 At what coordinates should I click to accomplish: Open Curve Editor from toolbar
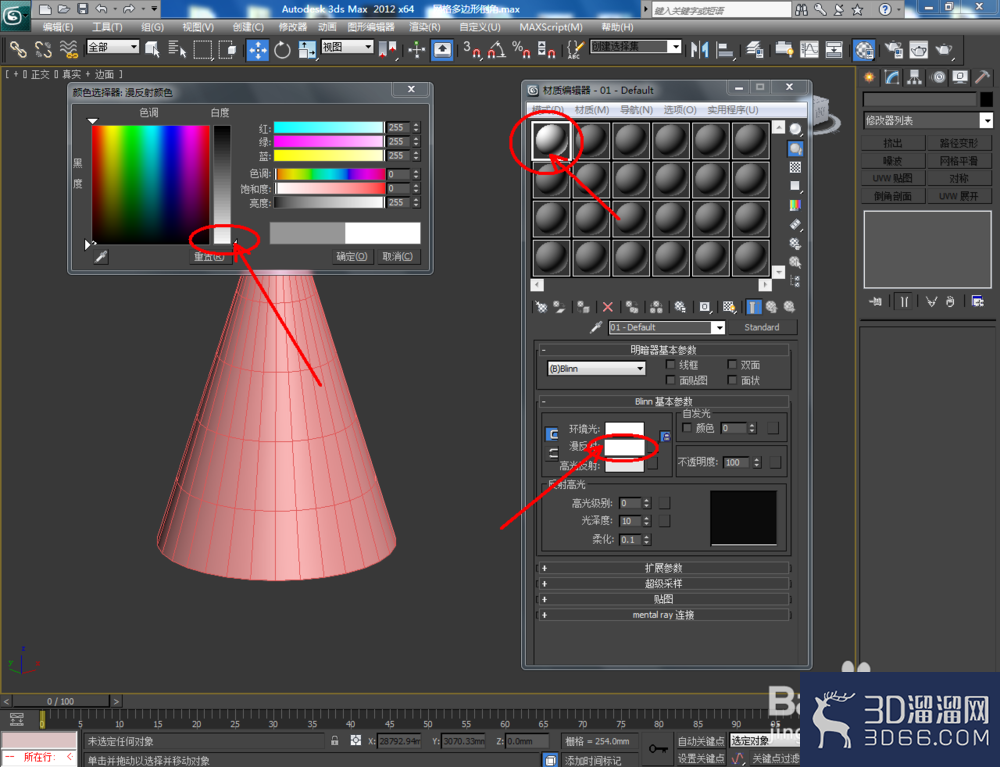click(x=809, y=49)
